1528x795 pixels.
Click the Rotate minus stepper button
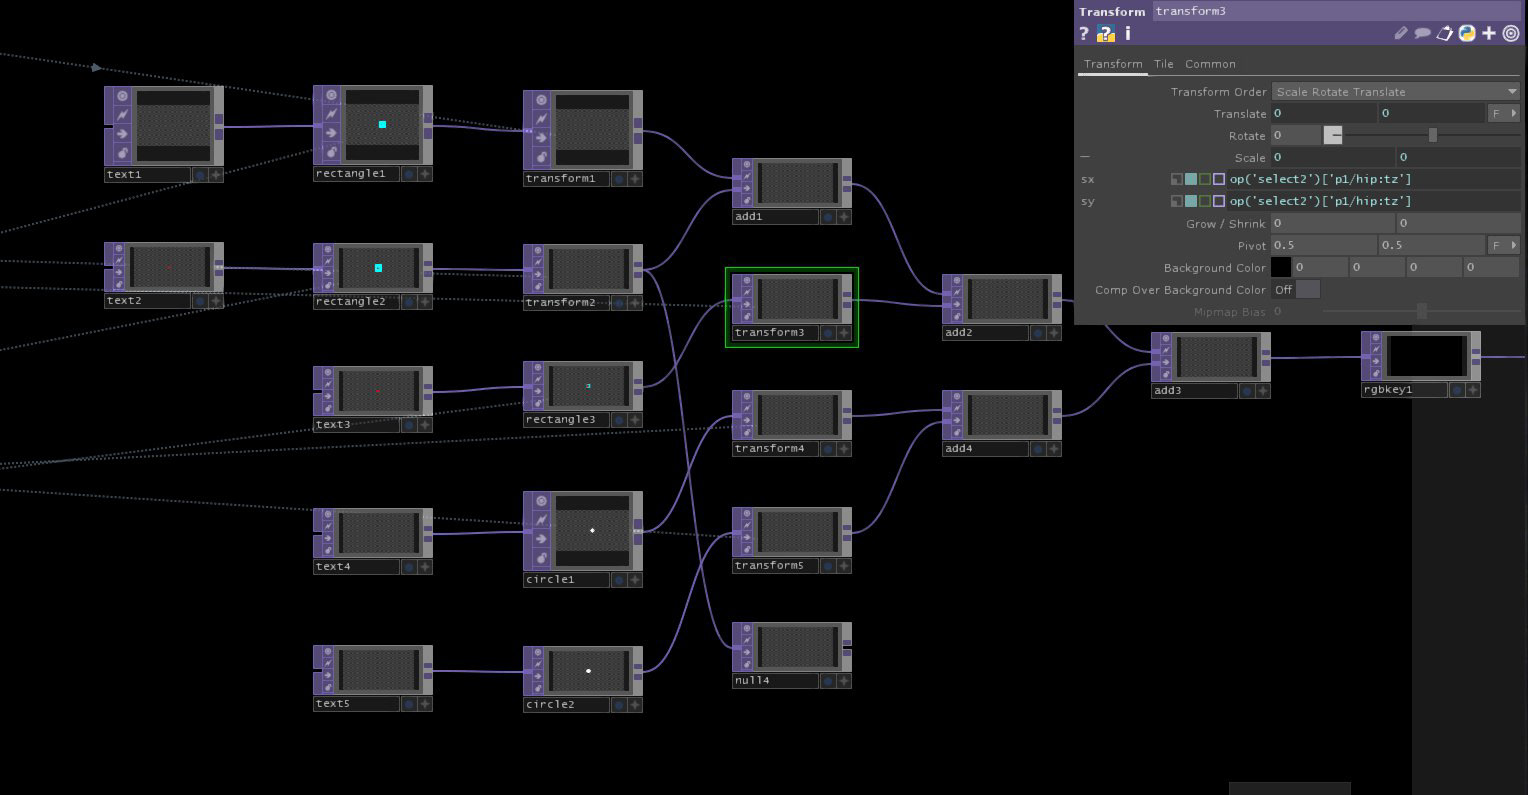click(x=1333, y=135)
